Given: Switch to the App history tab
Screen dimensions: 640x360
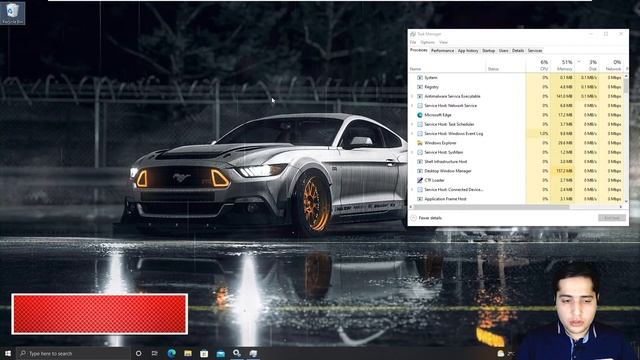Looking at the screenshot, I should [468, 51].
